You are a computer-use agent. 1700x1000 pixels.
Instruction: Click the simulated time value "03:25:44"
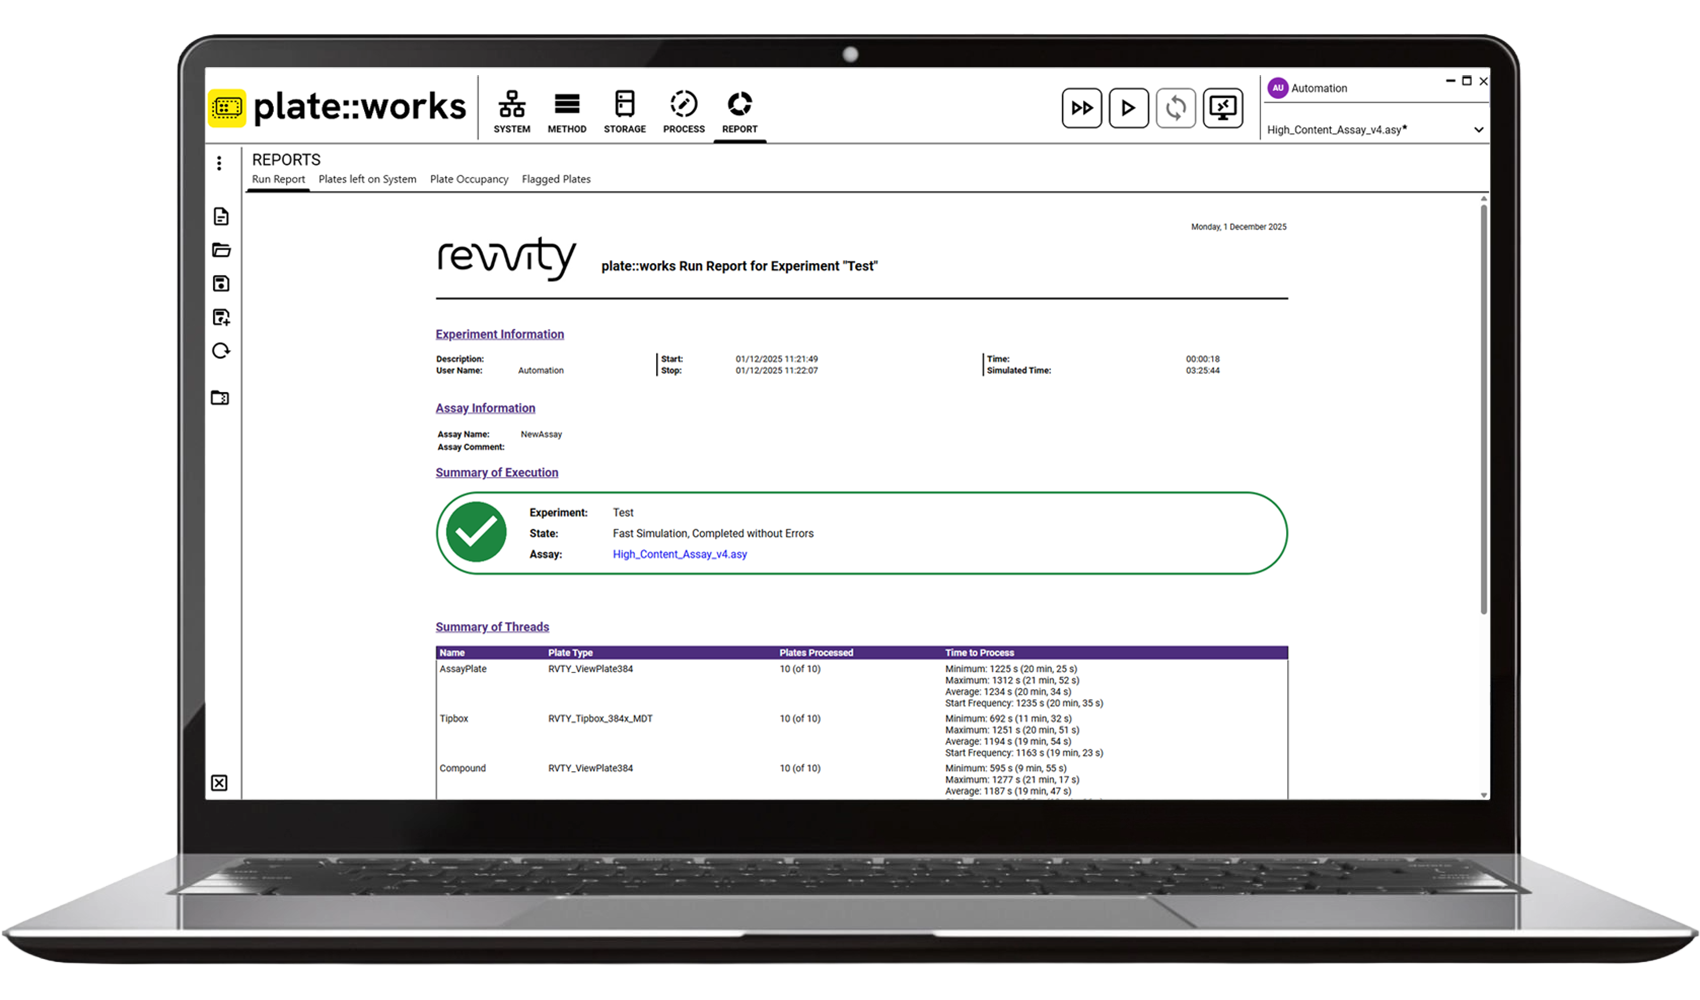click(x=1203, y=371)
